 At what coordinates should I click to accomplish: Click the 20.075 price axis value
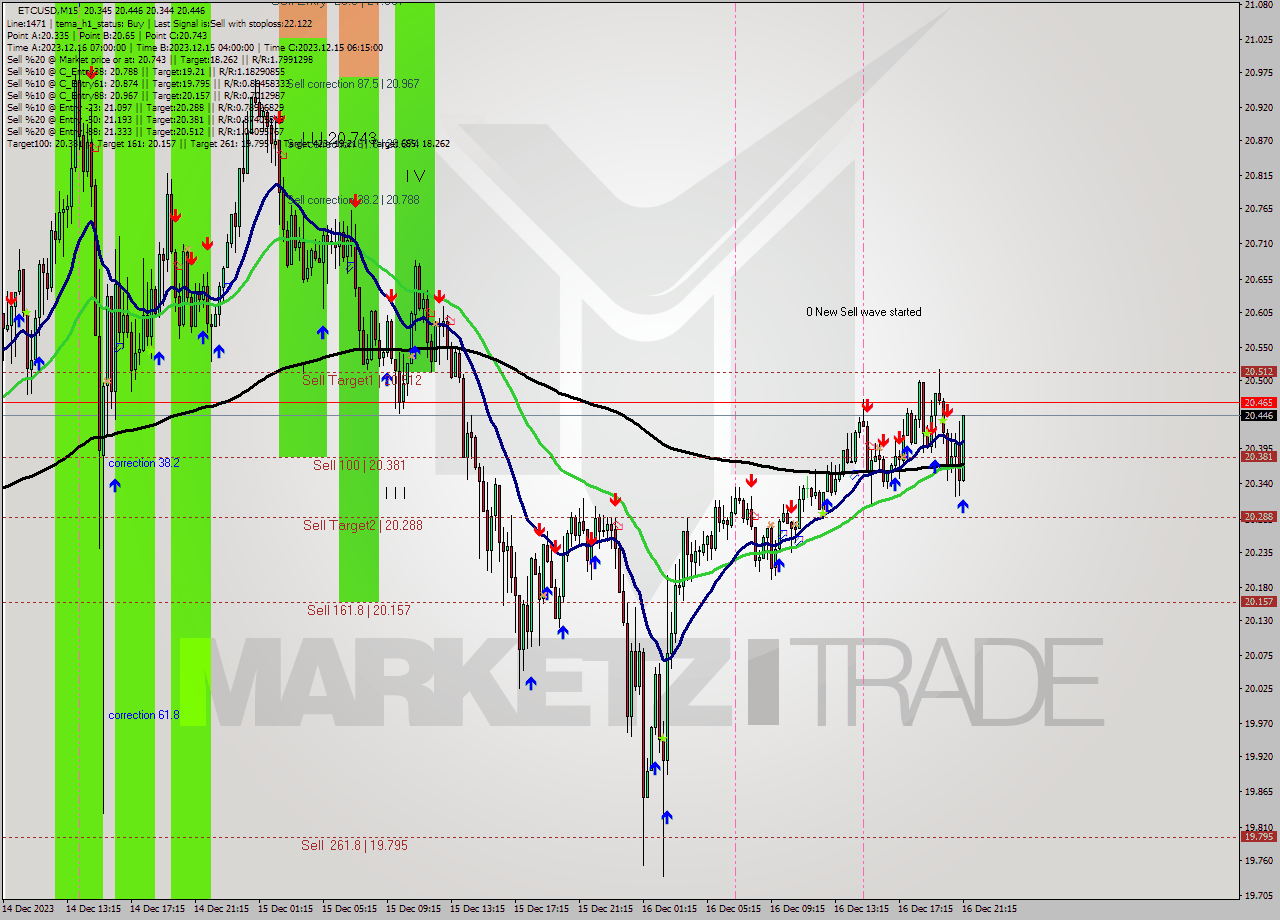coord(1258,655)
